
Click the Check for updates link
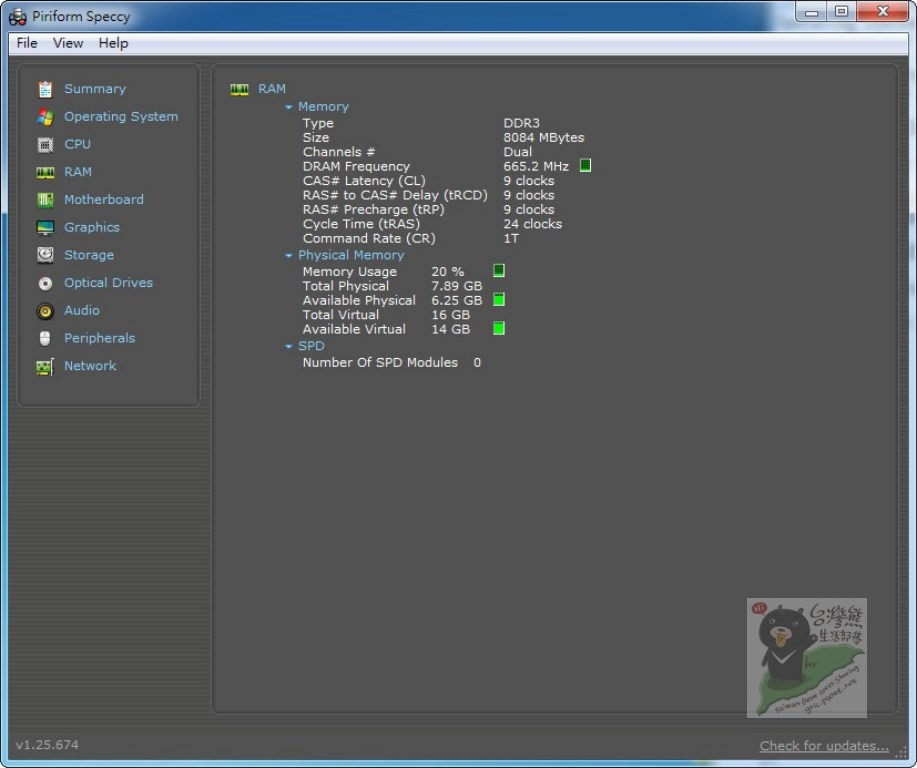coord(823,745)
